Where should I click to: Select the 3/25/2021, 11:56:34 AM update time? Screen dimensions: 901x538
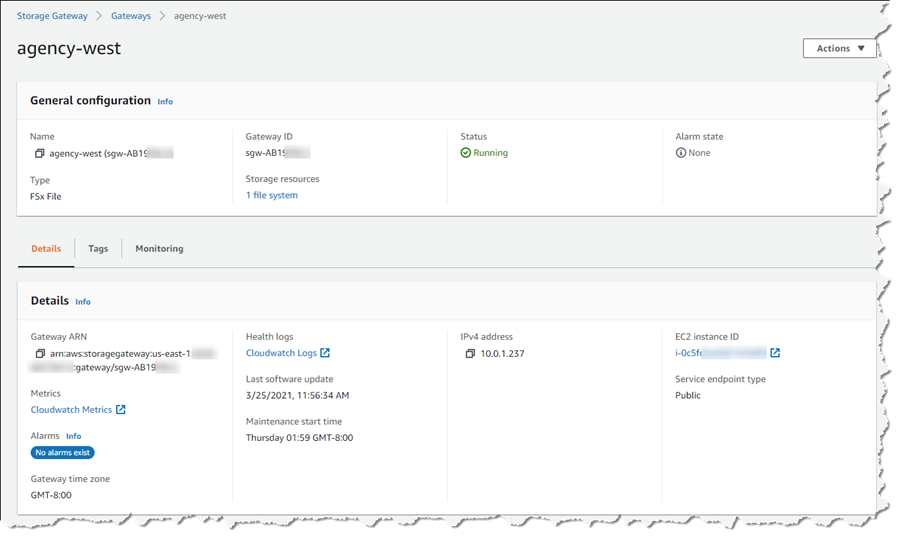(x=298, y=395)
